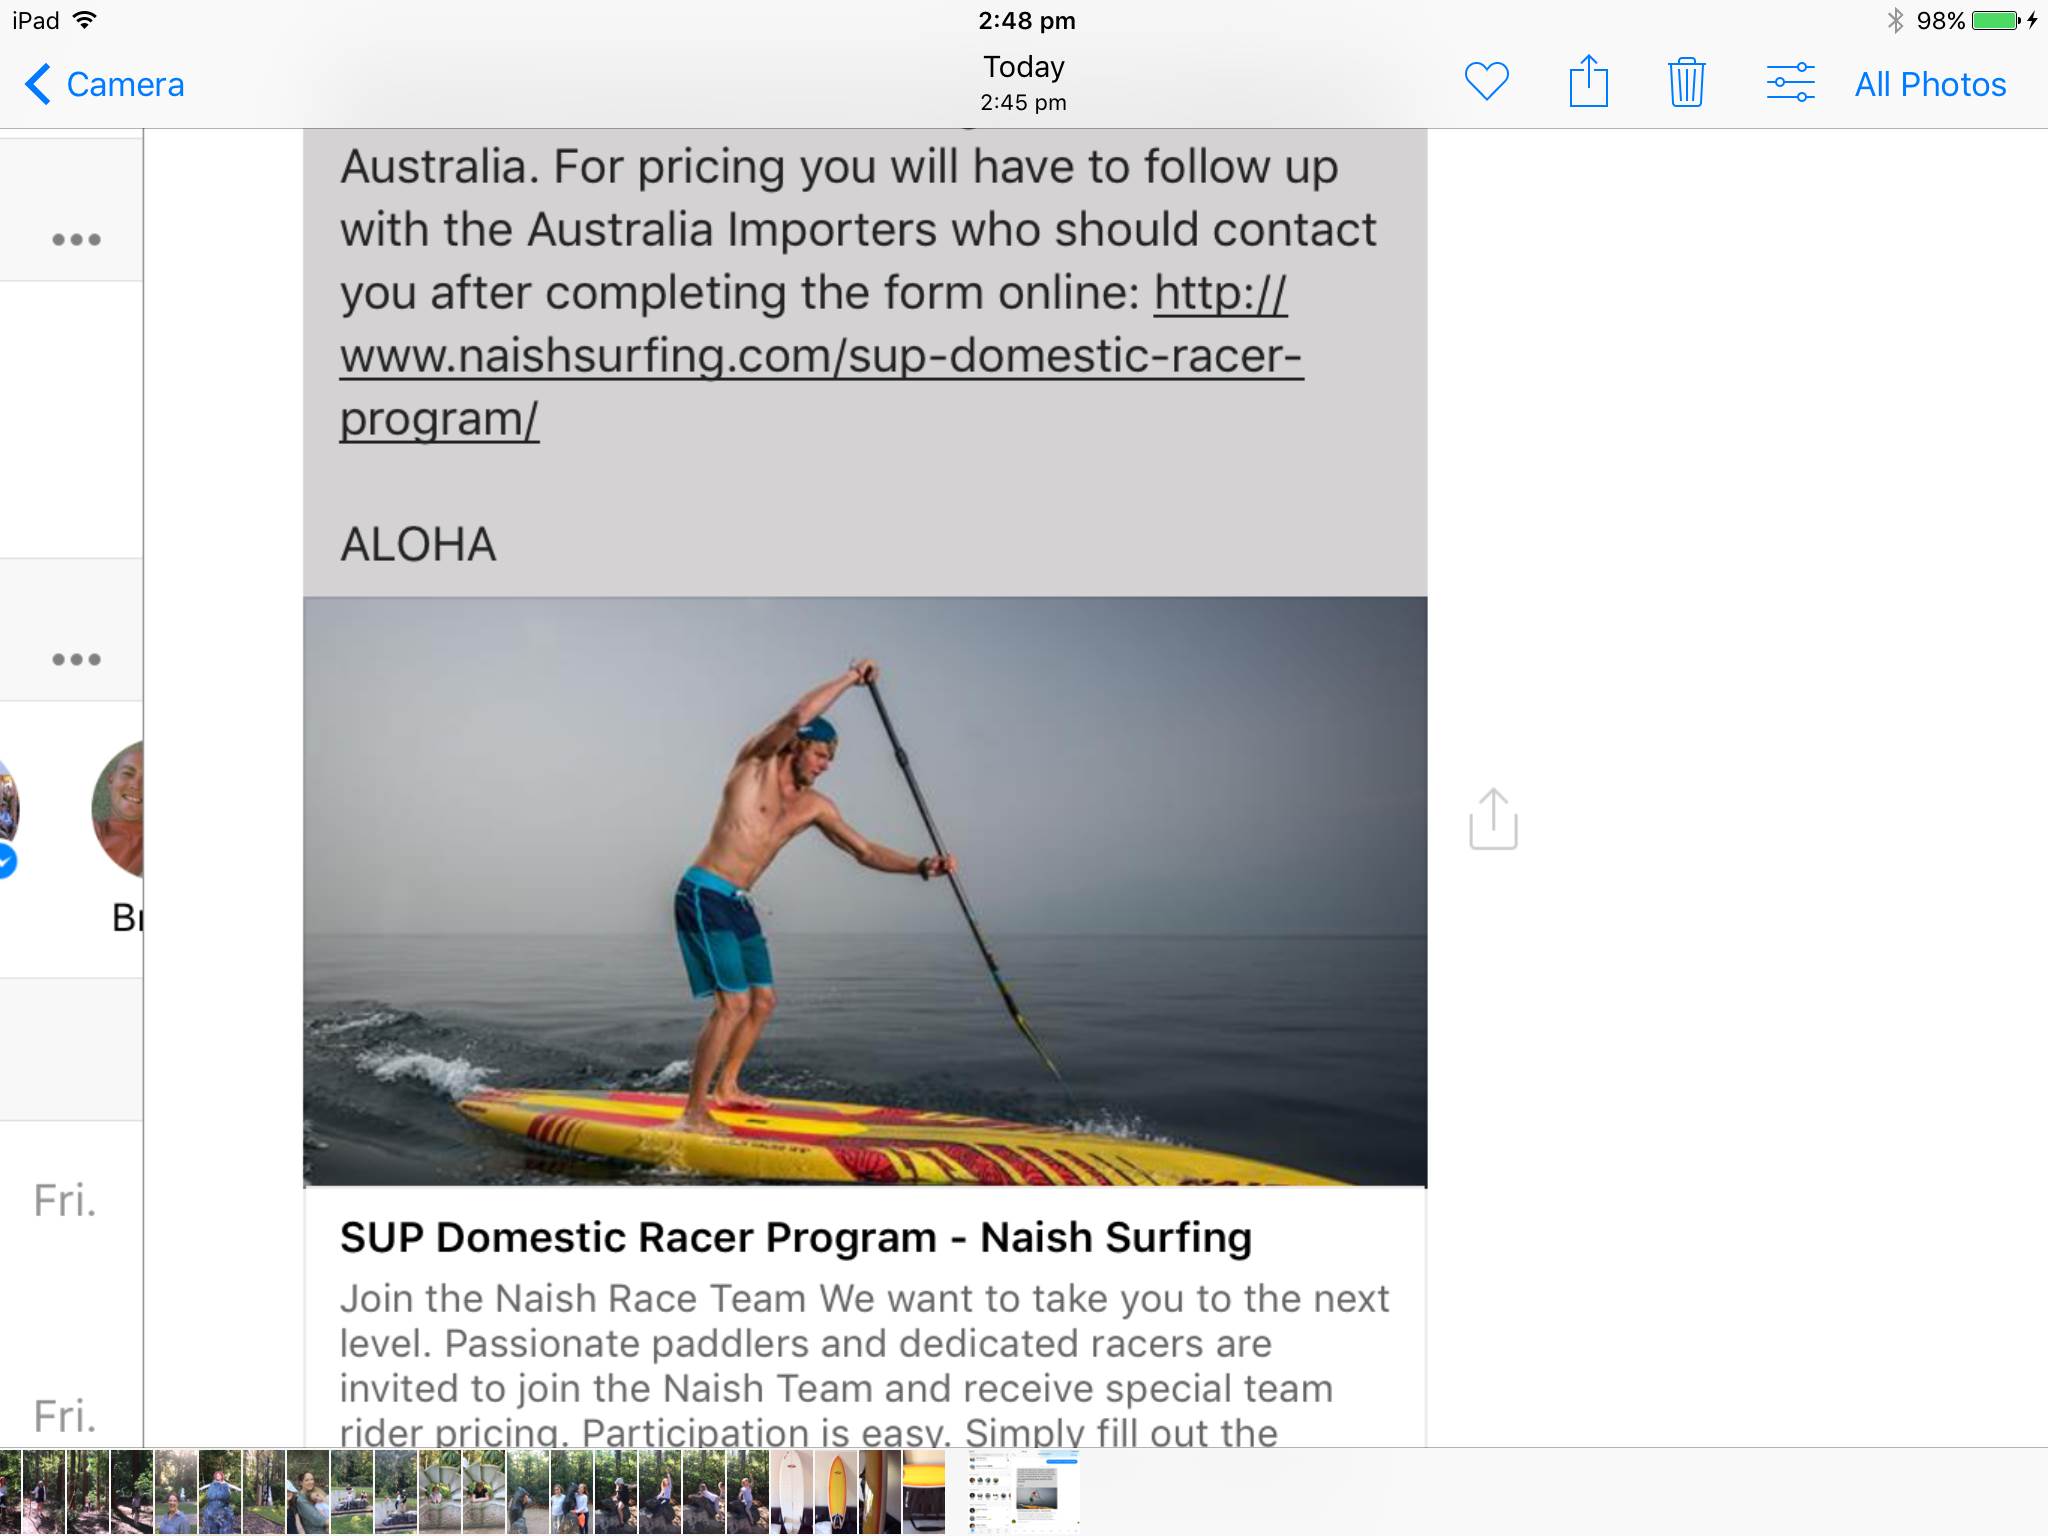Favorite this photo with the heart icon
The image size is (2048, 1536).
pyautogui.click(x=1486, y=82)
